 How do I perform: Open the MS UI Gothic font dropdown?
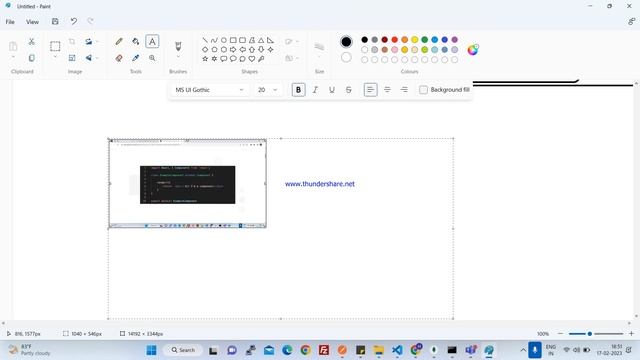coord(209,90)
